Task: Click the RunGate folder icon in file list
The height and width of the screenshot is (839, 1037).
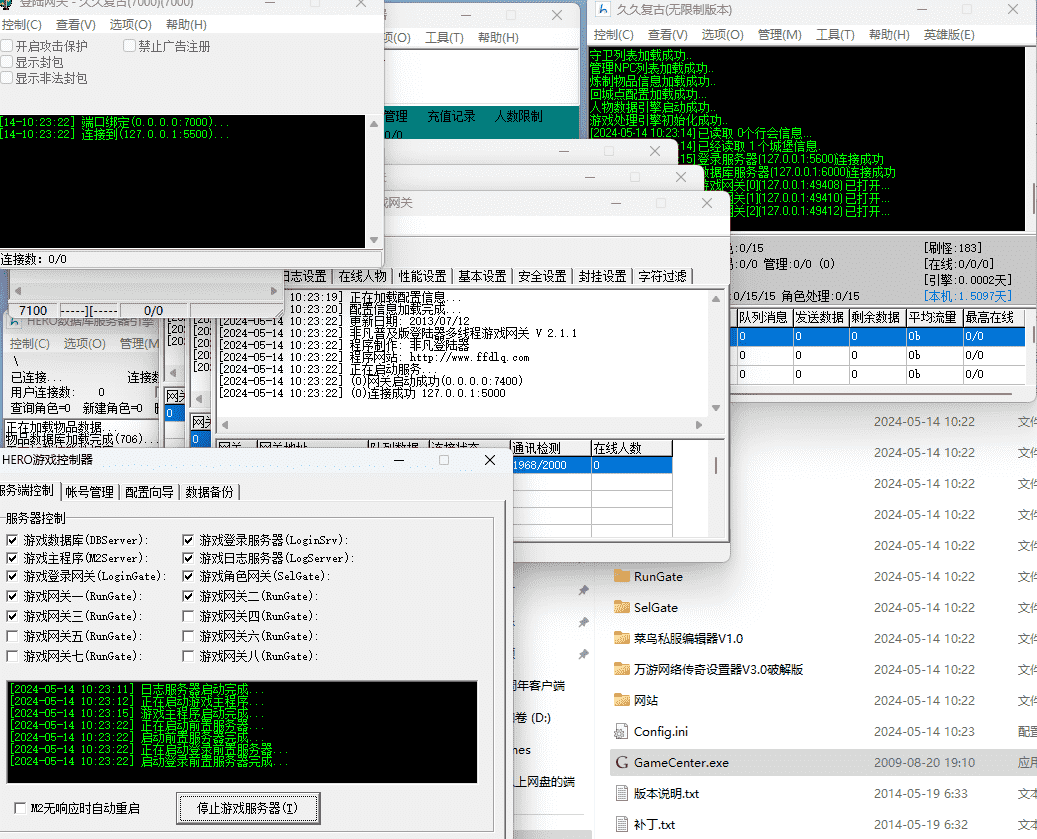Action: (622, 576)
